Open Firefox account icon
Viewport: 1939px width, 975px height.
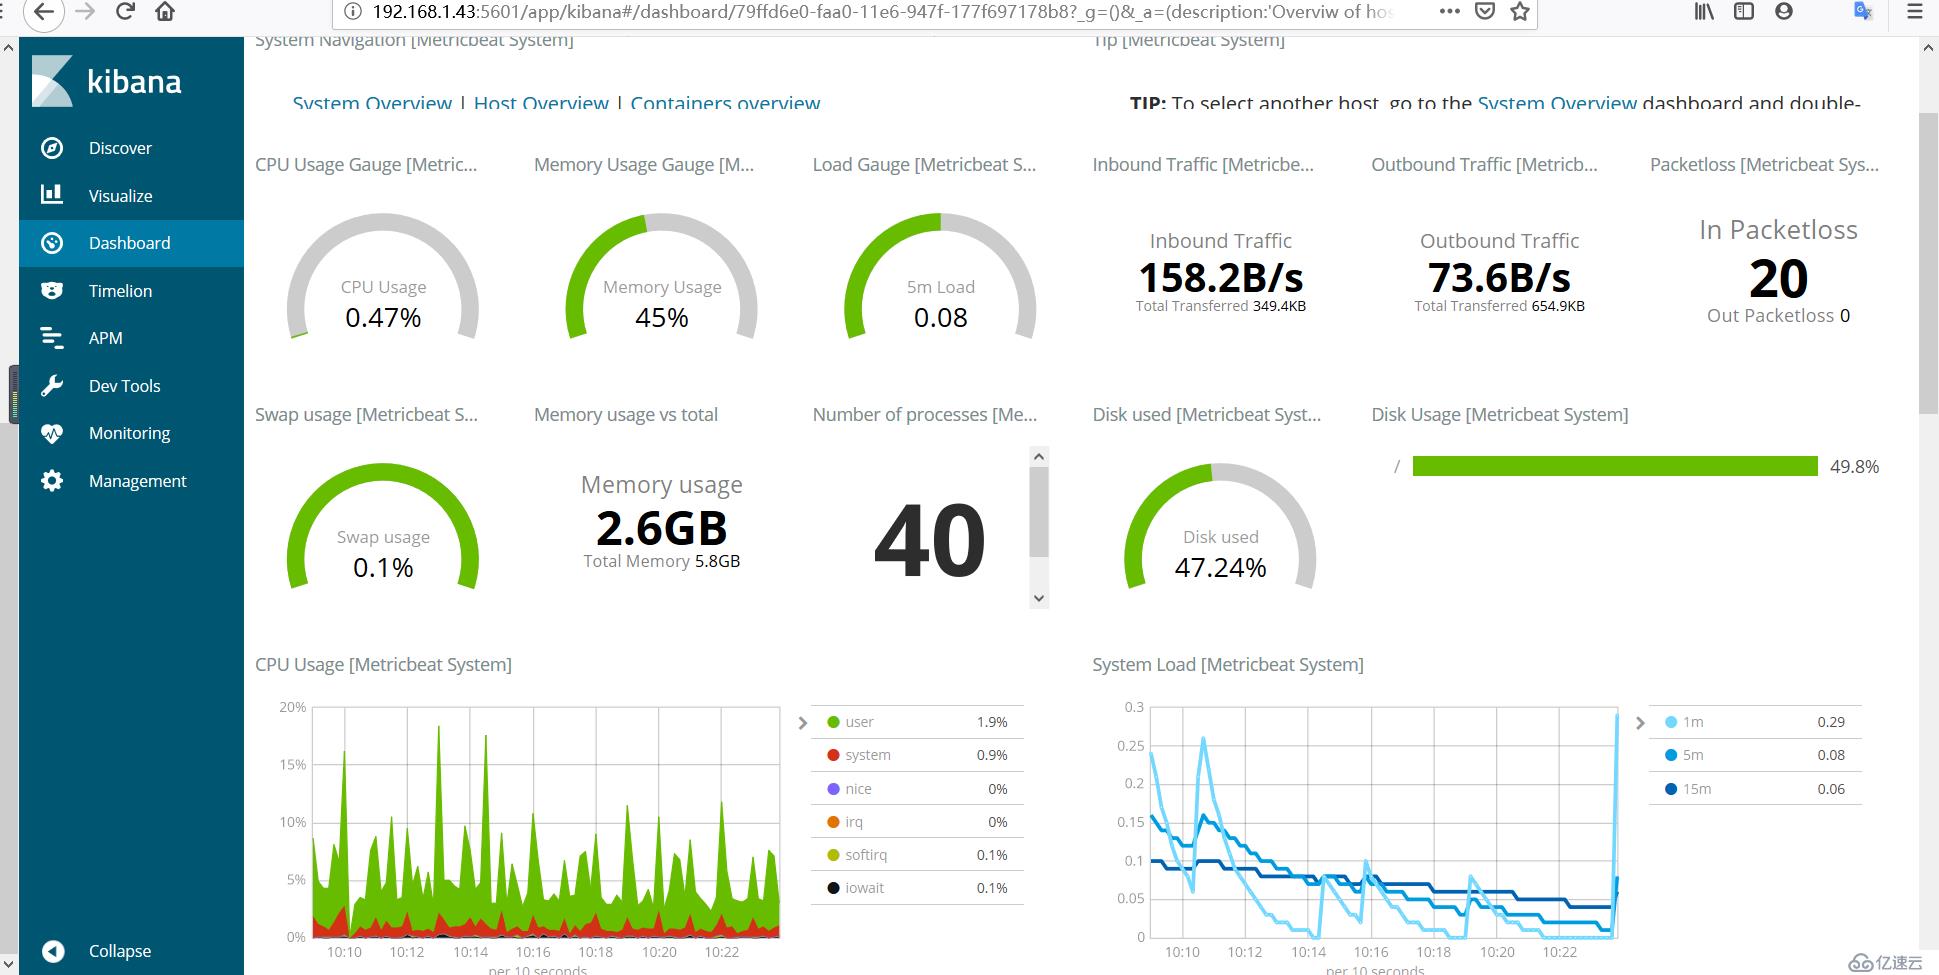coord(1784,12)
